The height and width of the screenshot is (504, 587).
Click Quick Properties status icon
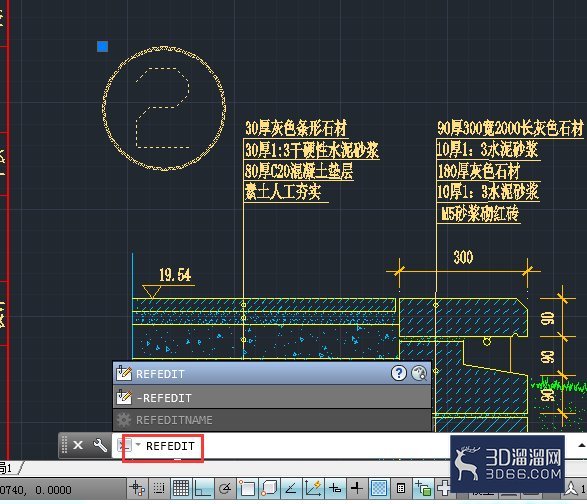click(401, 488)
